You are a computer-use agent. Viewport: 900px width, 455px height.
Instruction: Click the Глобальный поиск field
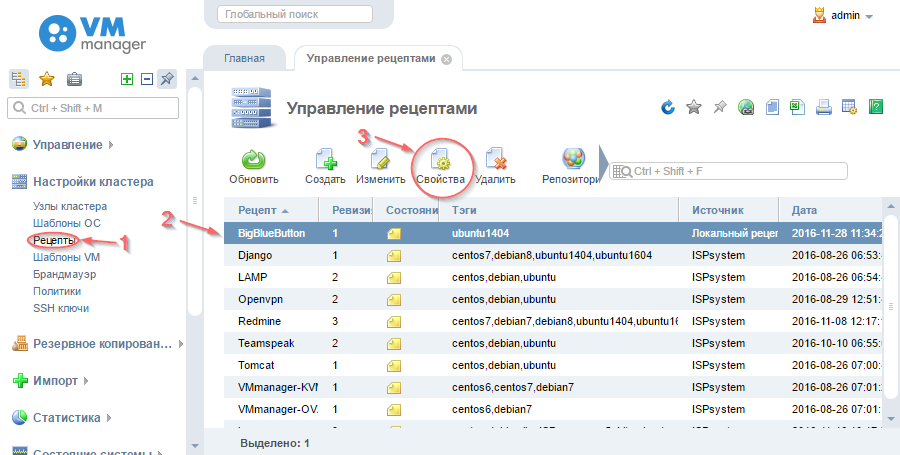(x=295, y=14)
